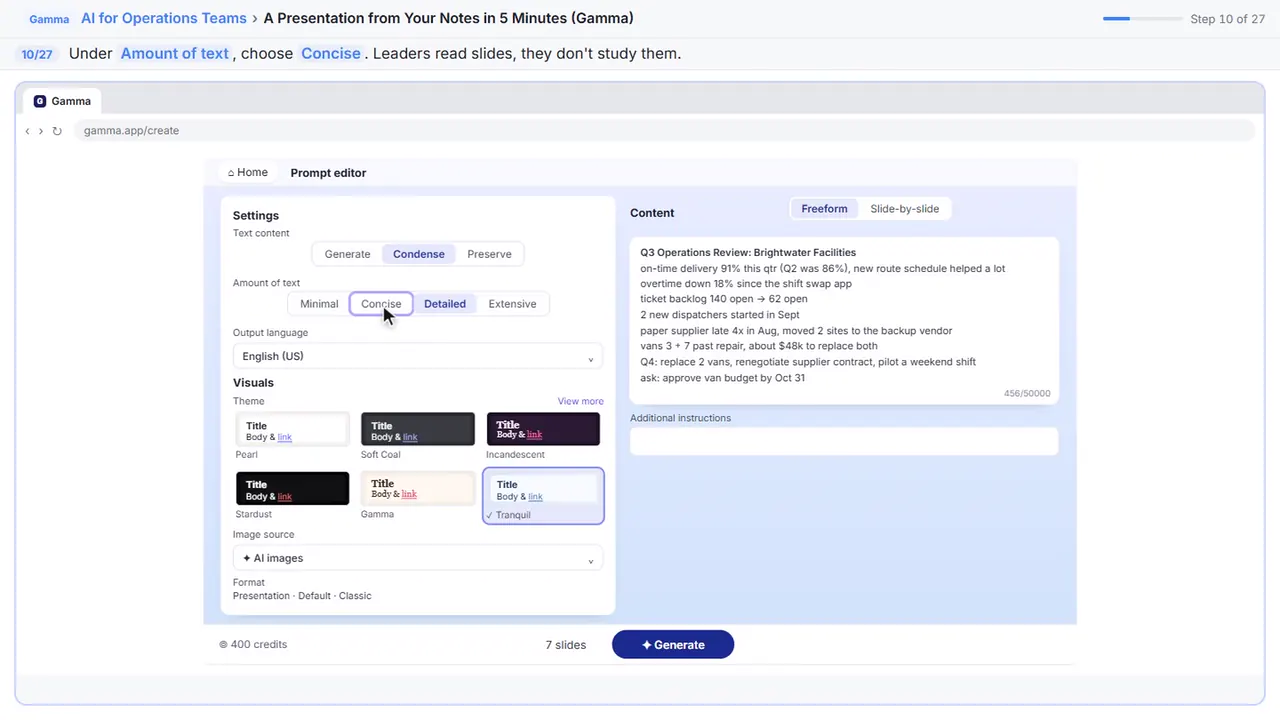Click the Gamma tab favicon
The height and width of the screenshot is (720, 1280).
tap(40, 101)
